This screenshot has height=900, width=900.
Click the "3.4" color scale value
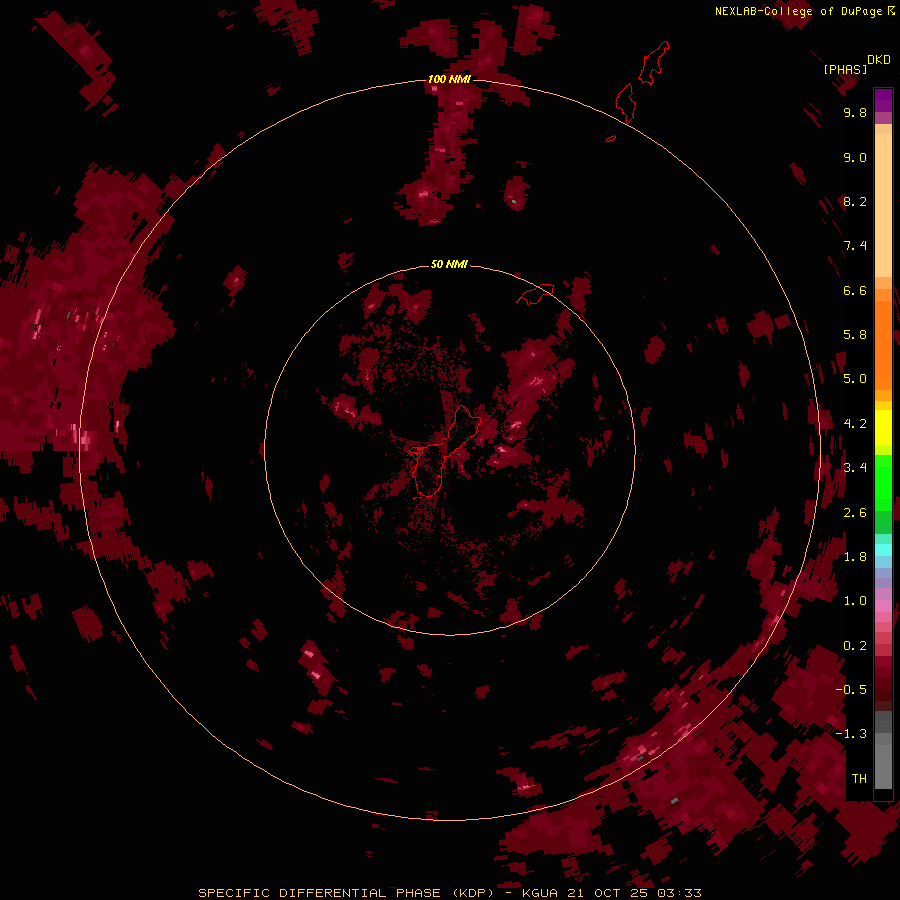tap(855, 468)
